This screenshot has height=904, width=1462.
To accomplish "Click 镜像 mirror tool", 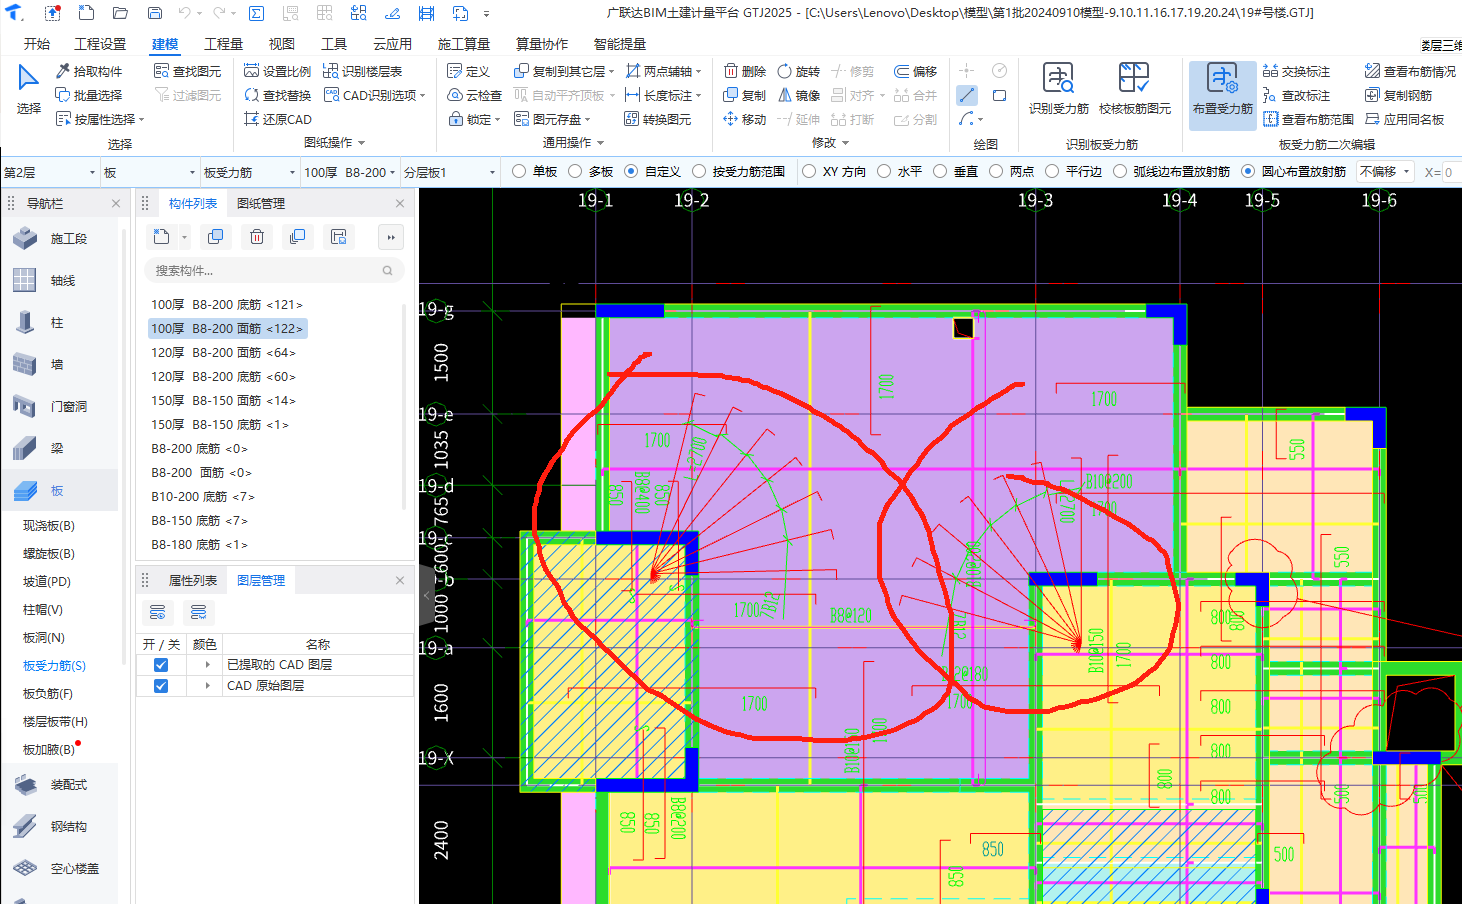I will click(x=798, y=95).
